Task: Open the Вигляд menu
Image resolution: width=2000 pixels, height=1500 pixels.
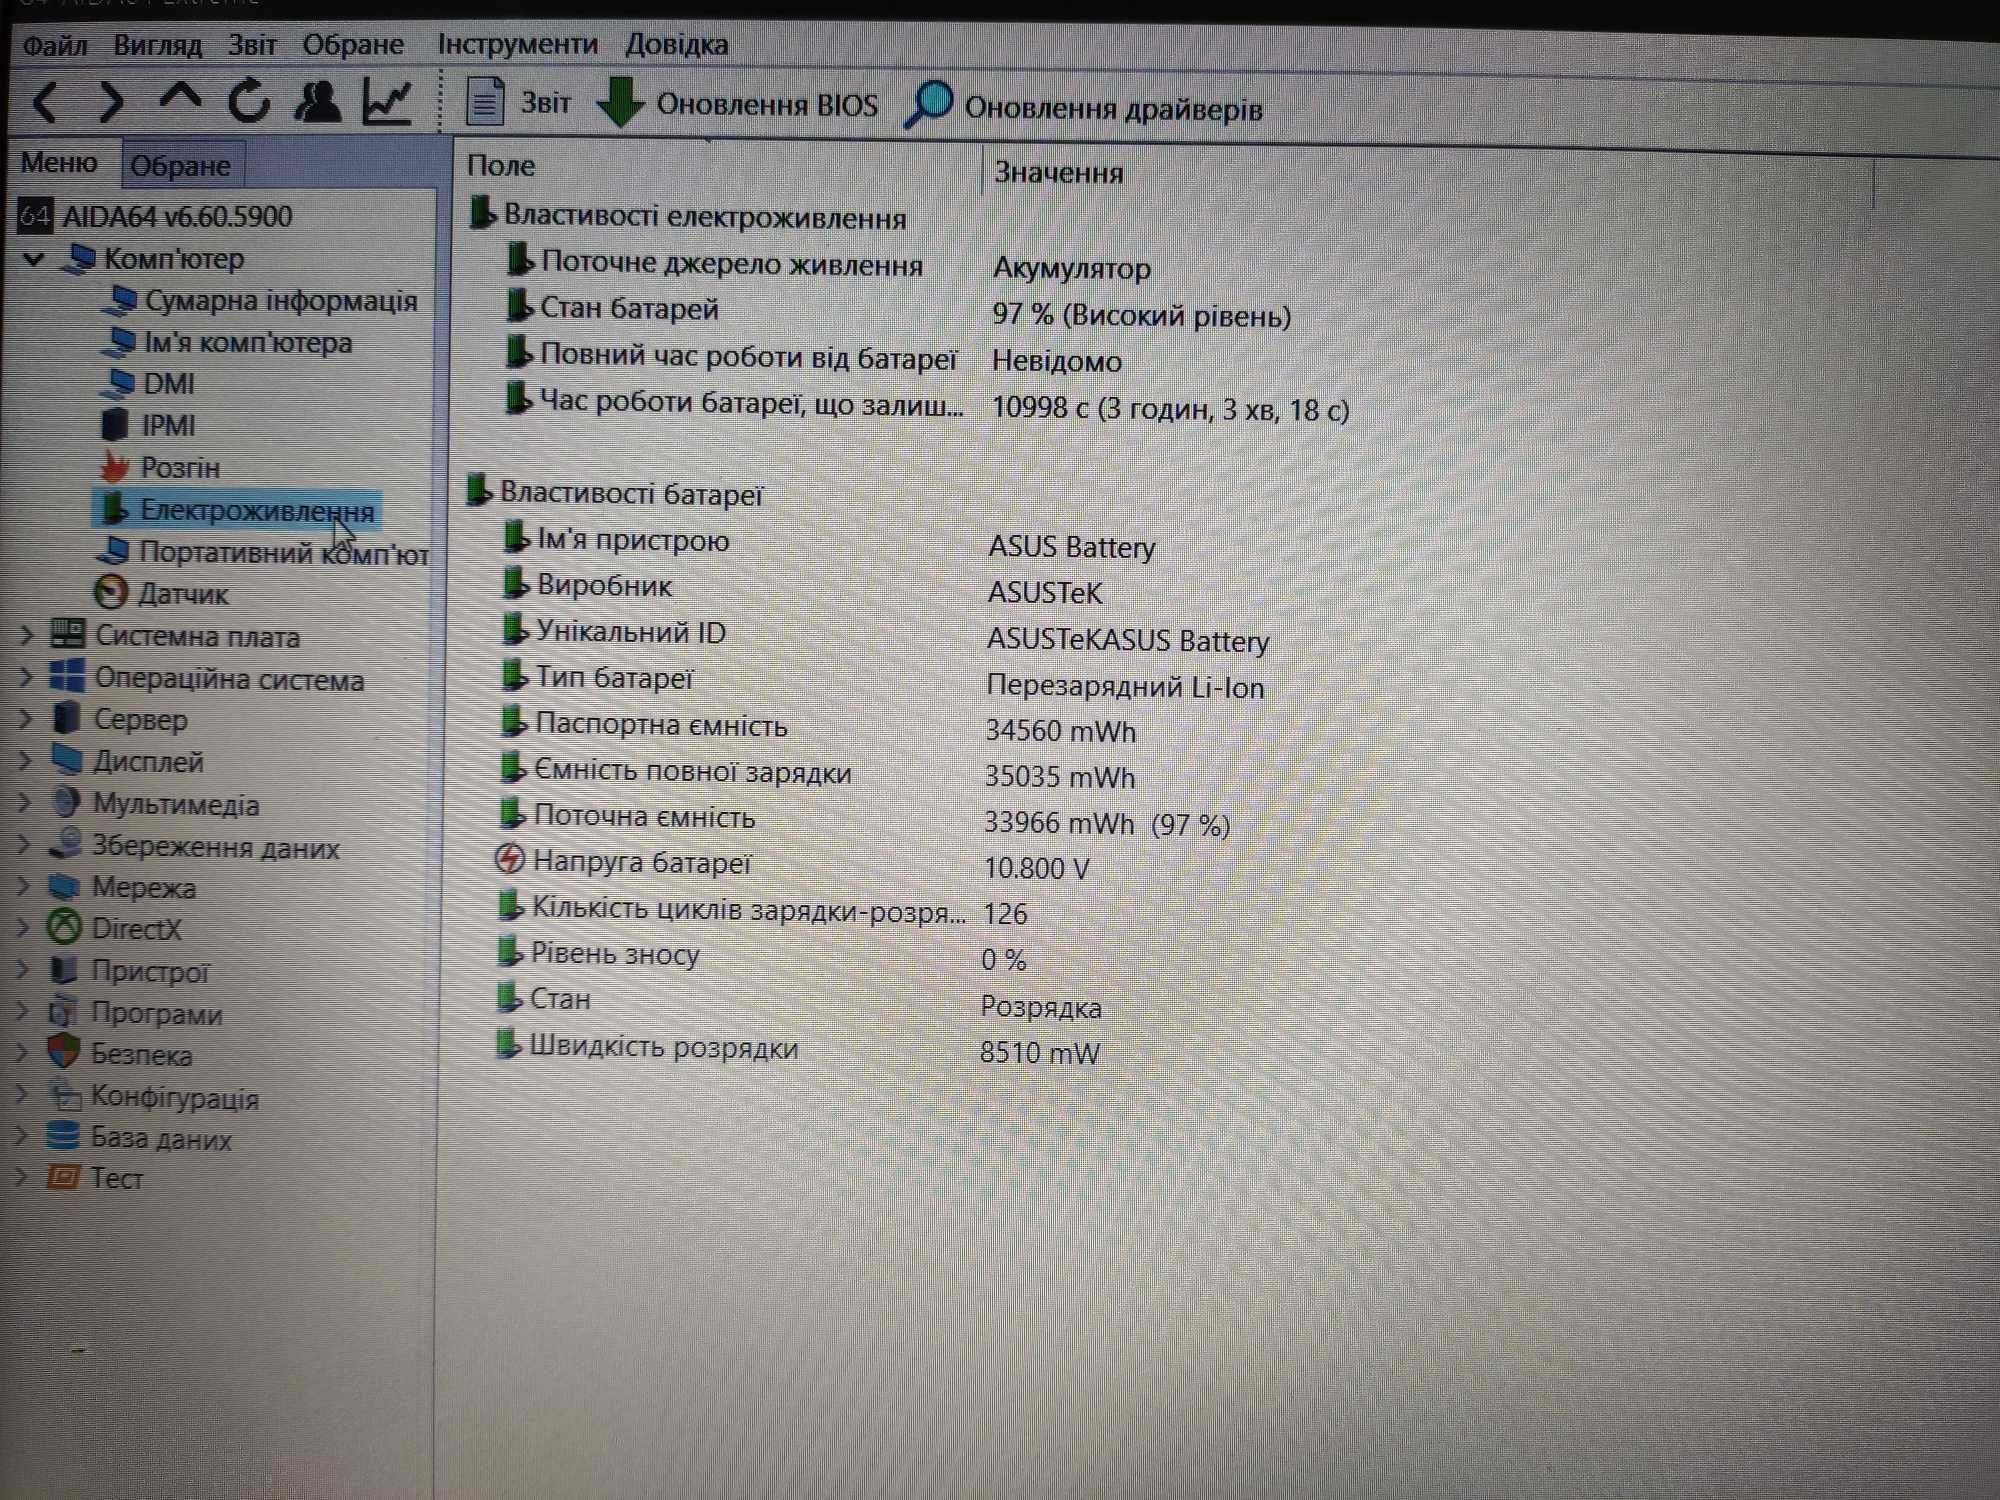Action: (157, 45)
